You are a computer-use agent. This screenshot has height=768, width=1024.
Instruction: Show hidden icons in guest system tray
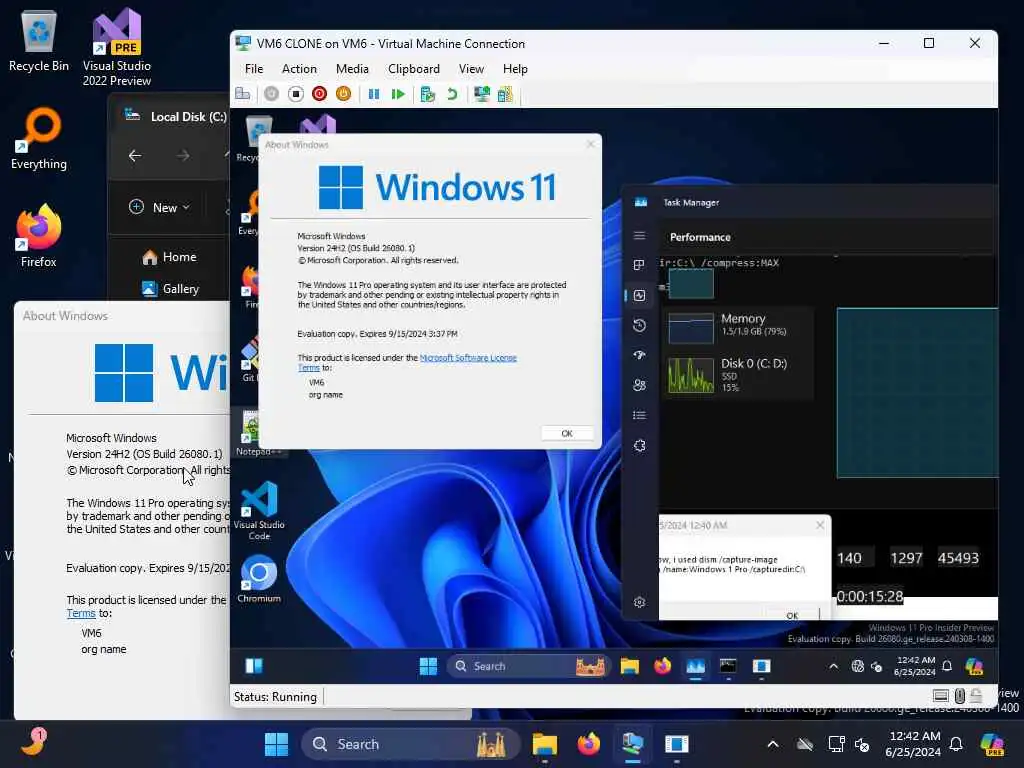[833, 666]
